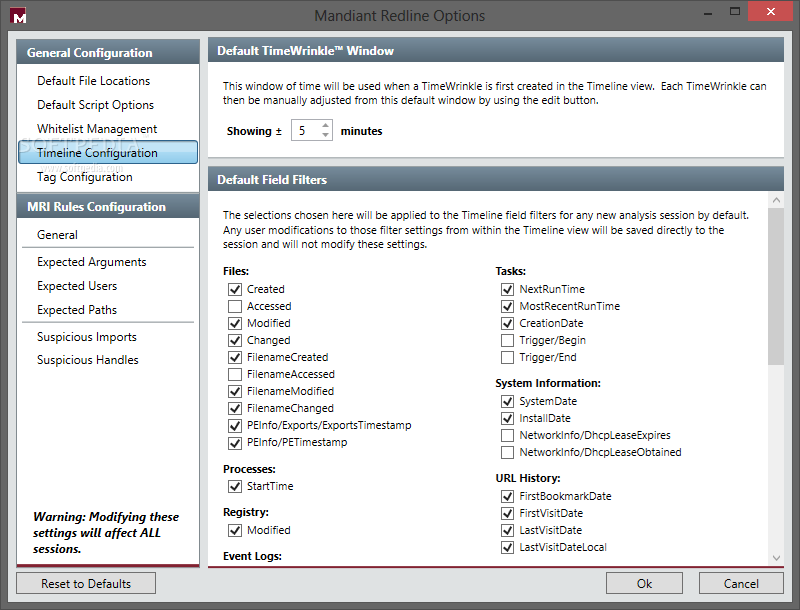Confirm options with the Ok button
Screen dimensions: 800x610
coord(644,583)
